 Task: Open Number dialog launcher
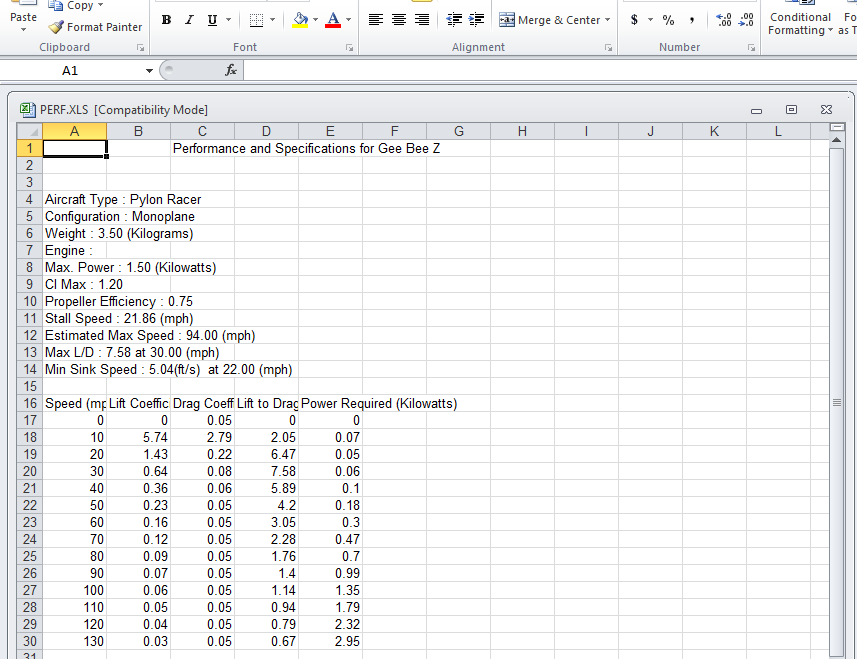click(752, 48)
